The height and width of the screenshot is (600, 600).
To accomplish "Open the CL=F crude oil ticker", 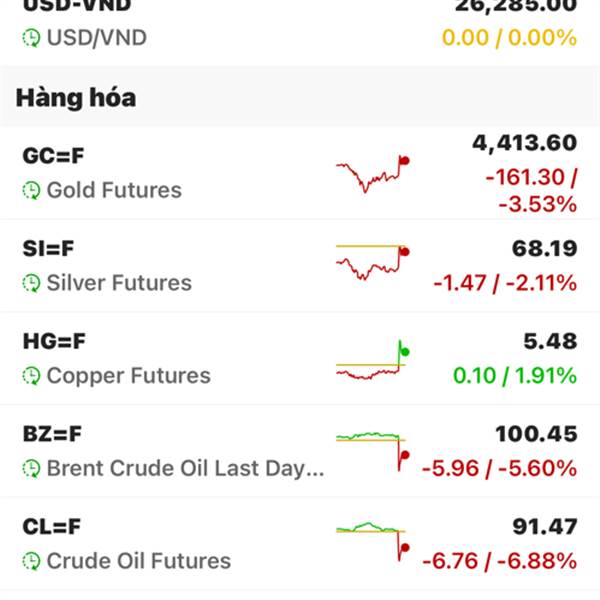I will pos(53,527).
